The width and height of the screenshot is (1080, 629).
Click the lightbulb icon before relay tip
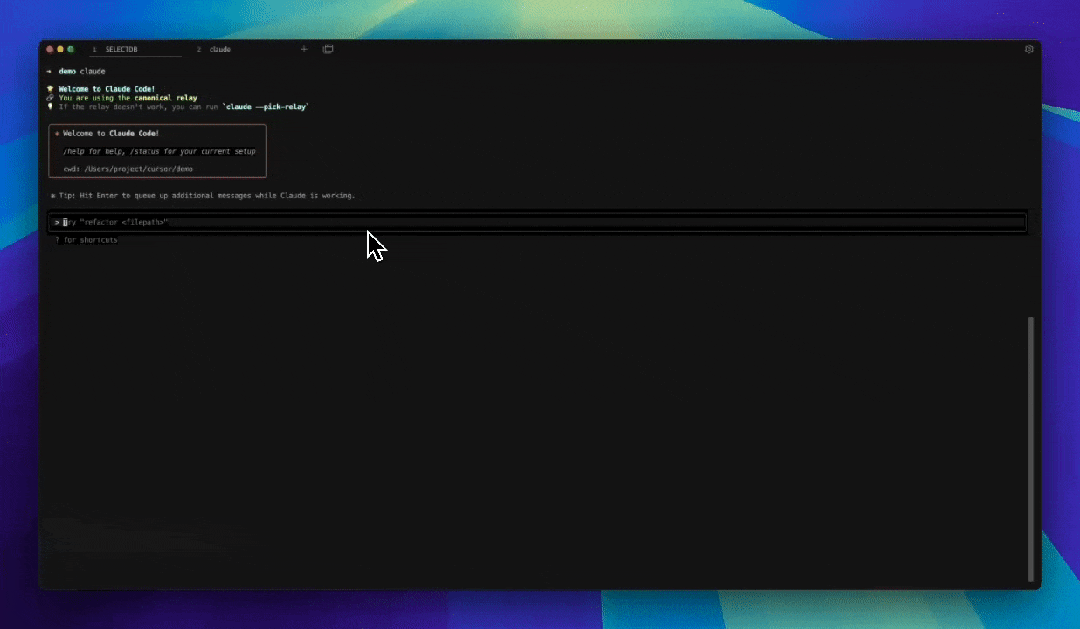pos(50,107)
